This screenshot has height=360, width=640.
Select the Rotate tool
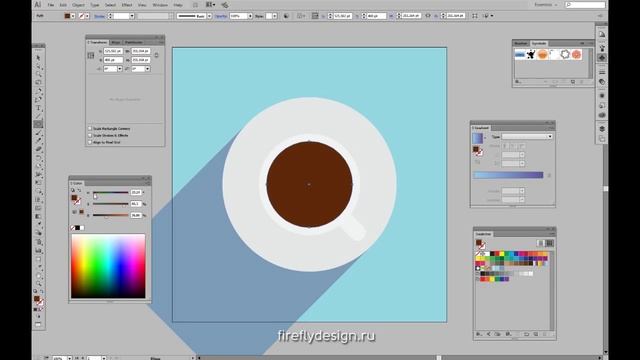coord(38,158)
